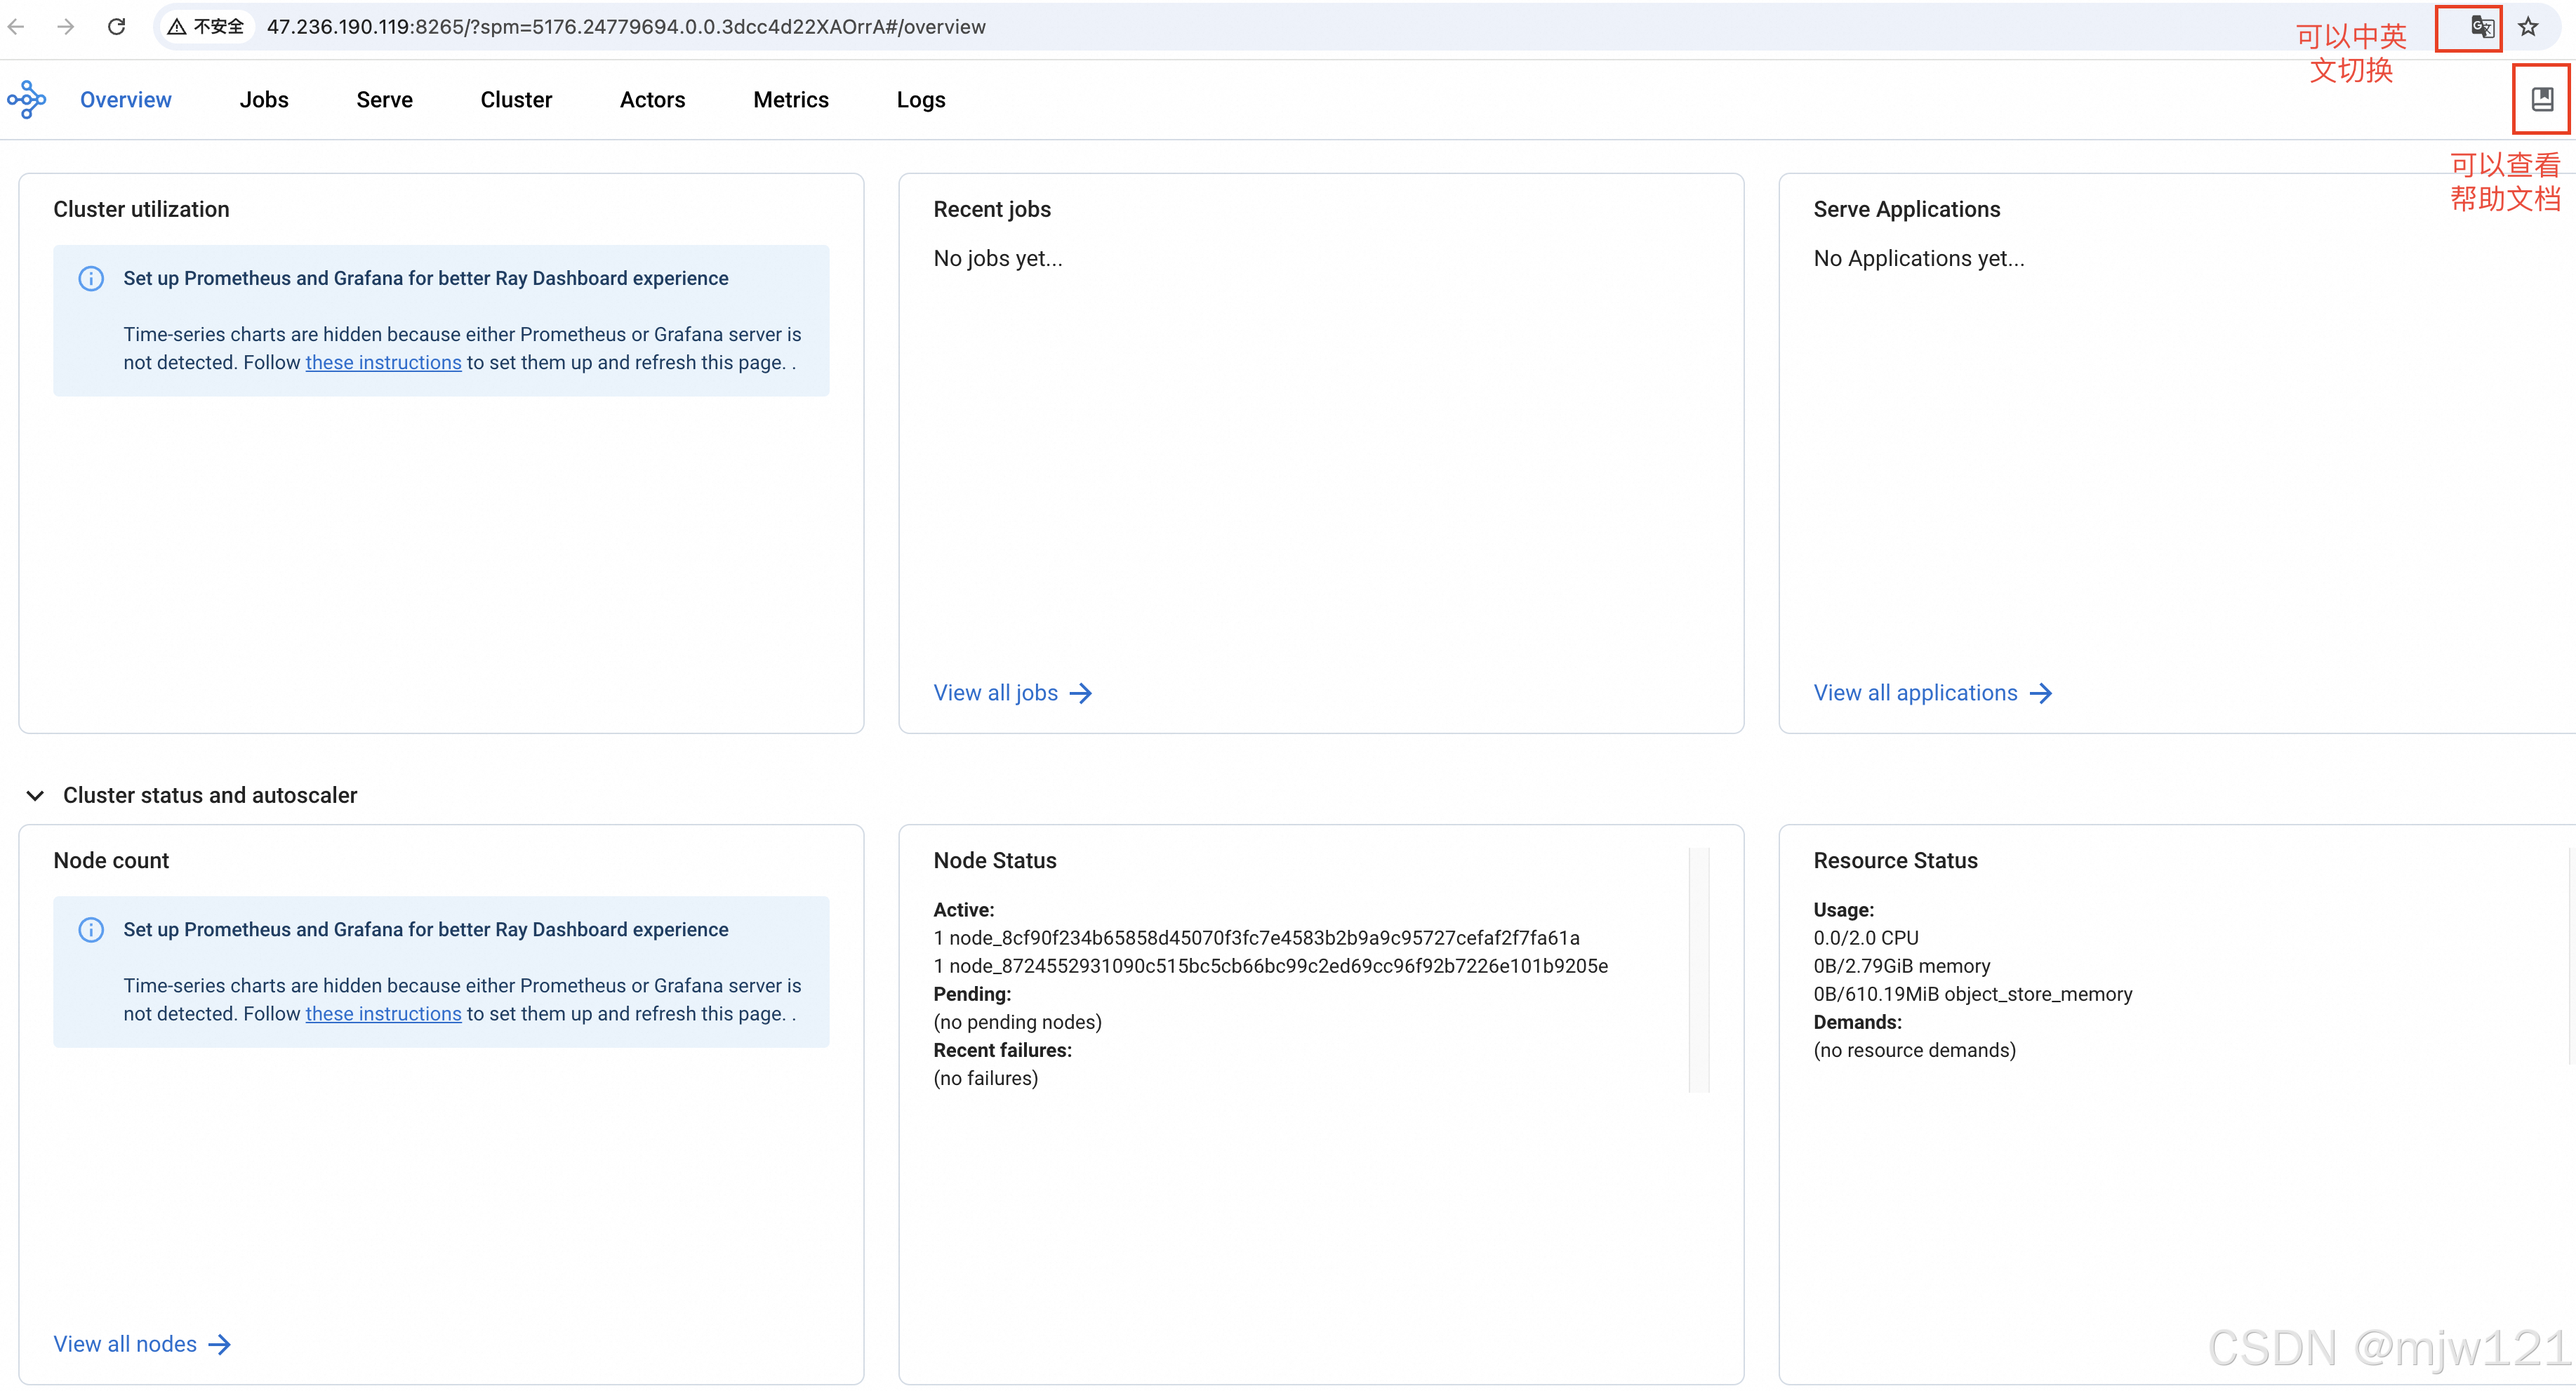Click these instructions link in Cluster utilization
The image size is (2576, 1391).
click(x=383, y=363)
